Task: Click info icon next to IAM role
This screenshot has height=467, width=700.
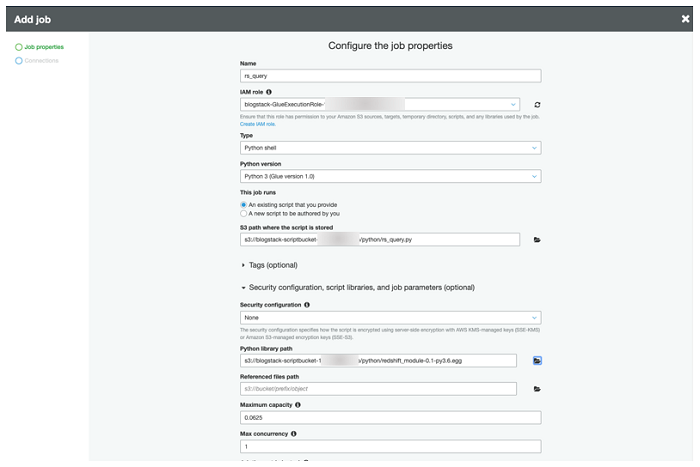Action: pyautogui.click(x=269, y=92)
